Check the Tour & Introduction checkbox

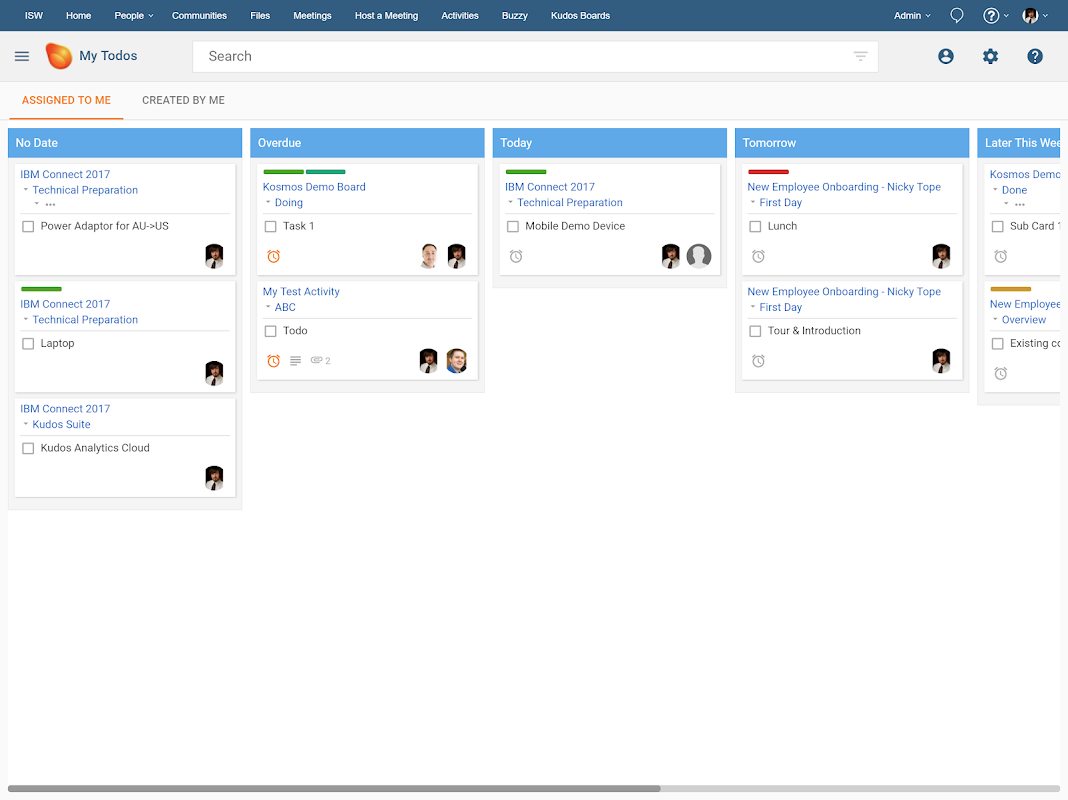[x=755, y=331]
